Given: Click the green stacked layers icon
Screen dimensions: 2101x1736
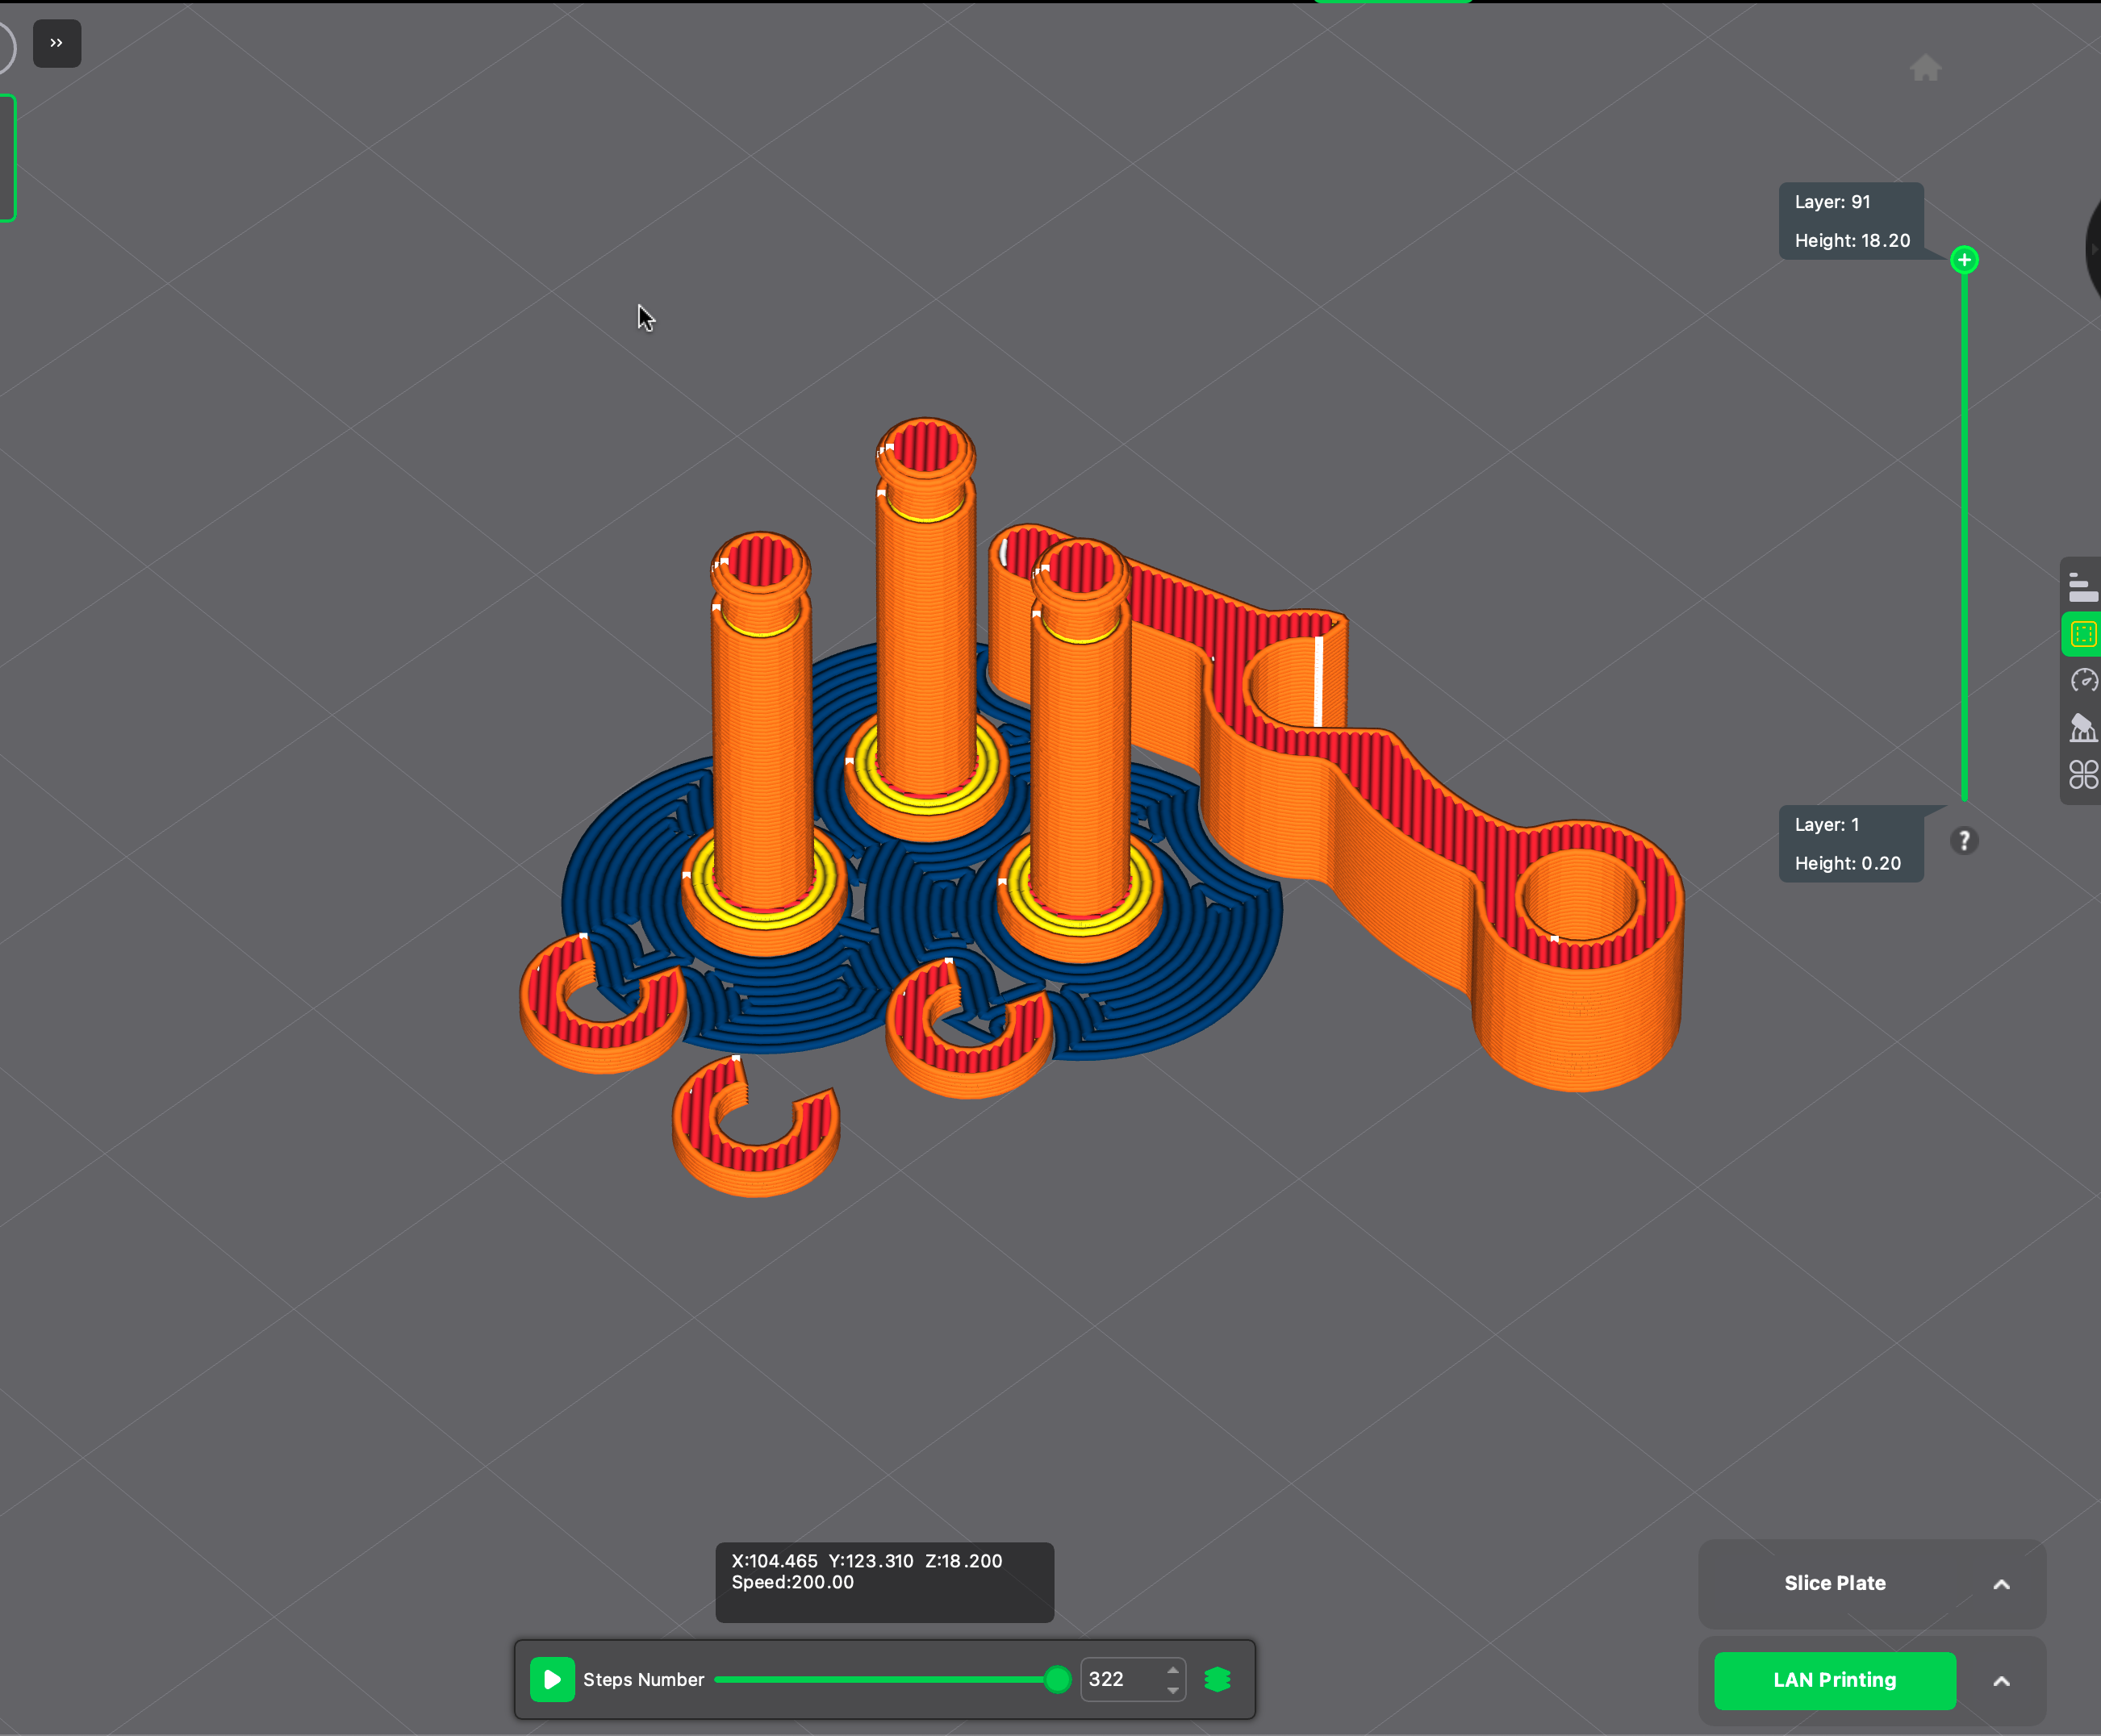Looking at the screenshot, I should (x=1217, y=1680).
